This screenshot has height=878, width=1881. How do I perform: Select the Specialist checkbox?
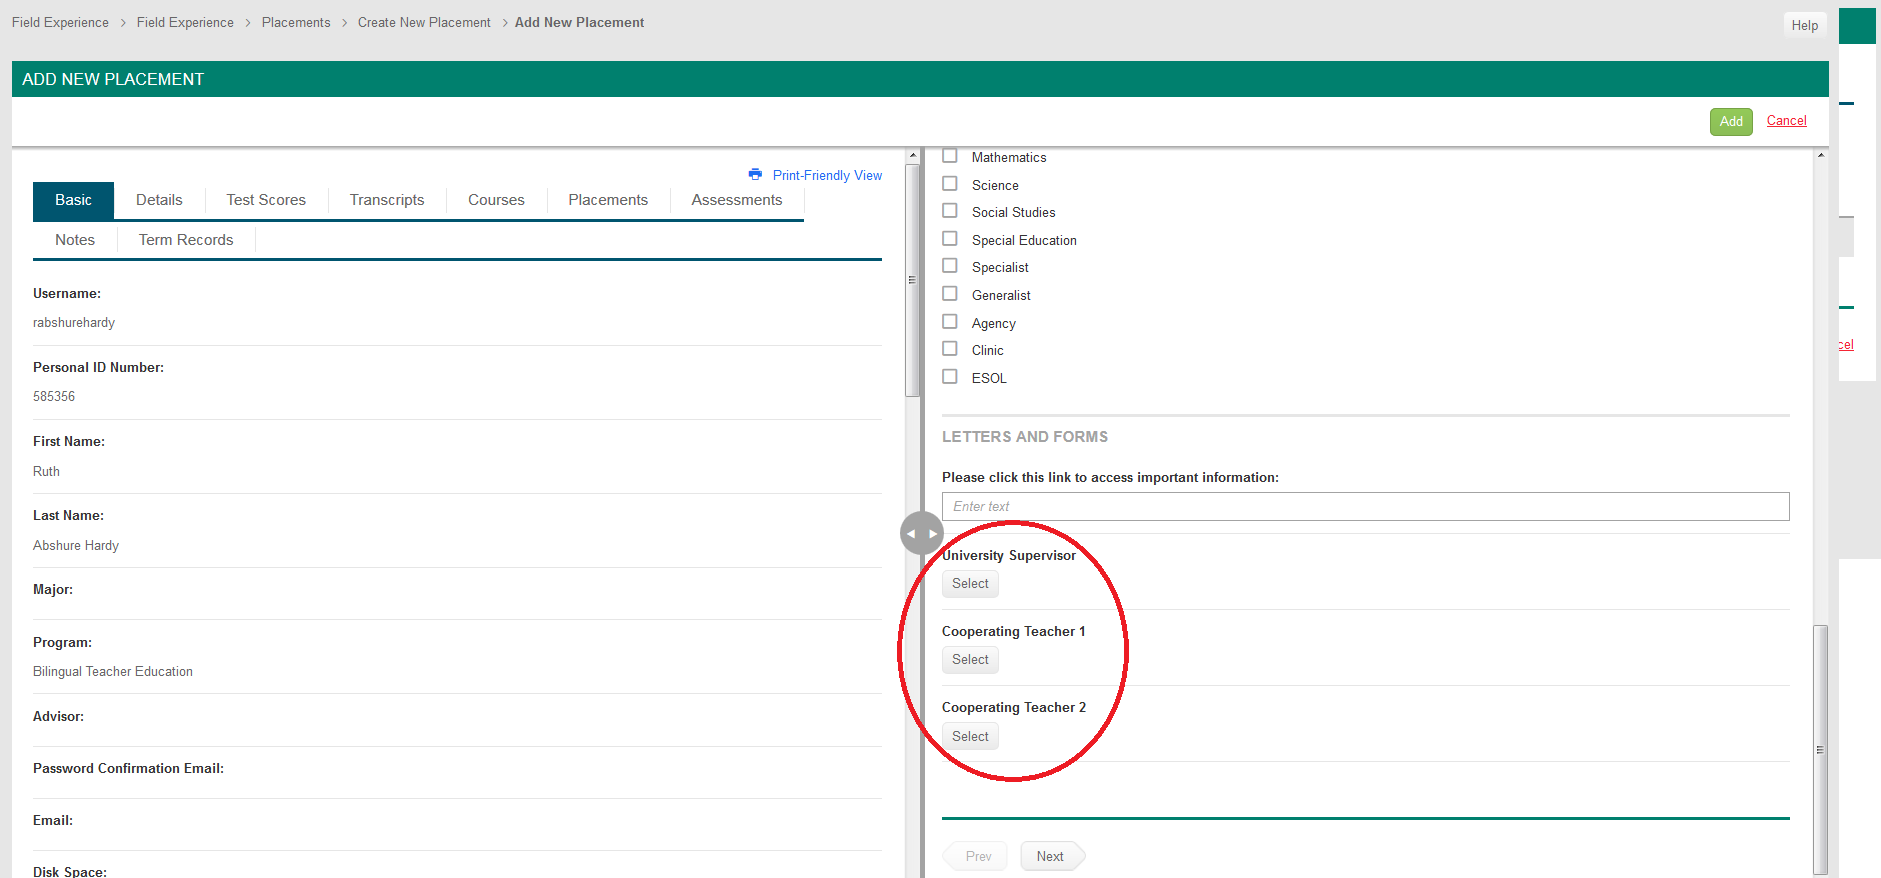point(950,266)
